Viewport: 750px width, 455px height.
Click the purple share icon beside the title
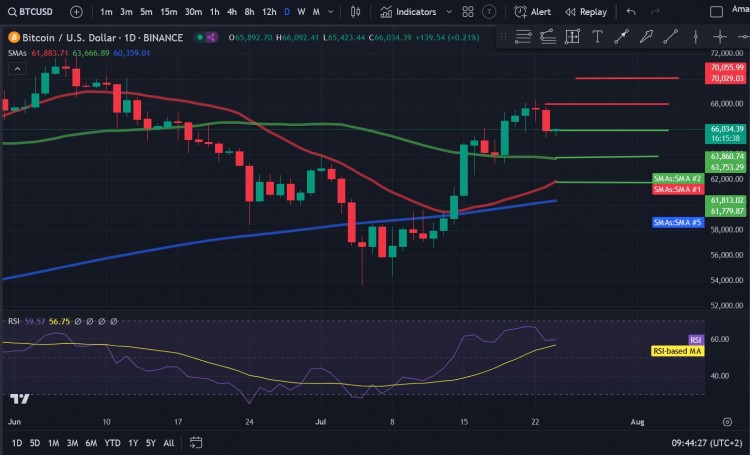211,37
